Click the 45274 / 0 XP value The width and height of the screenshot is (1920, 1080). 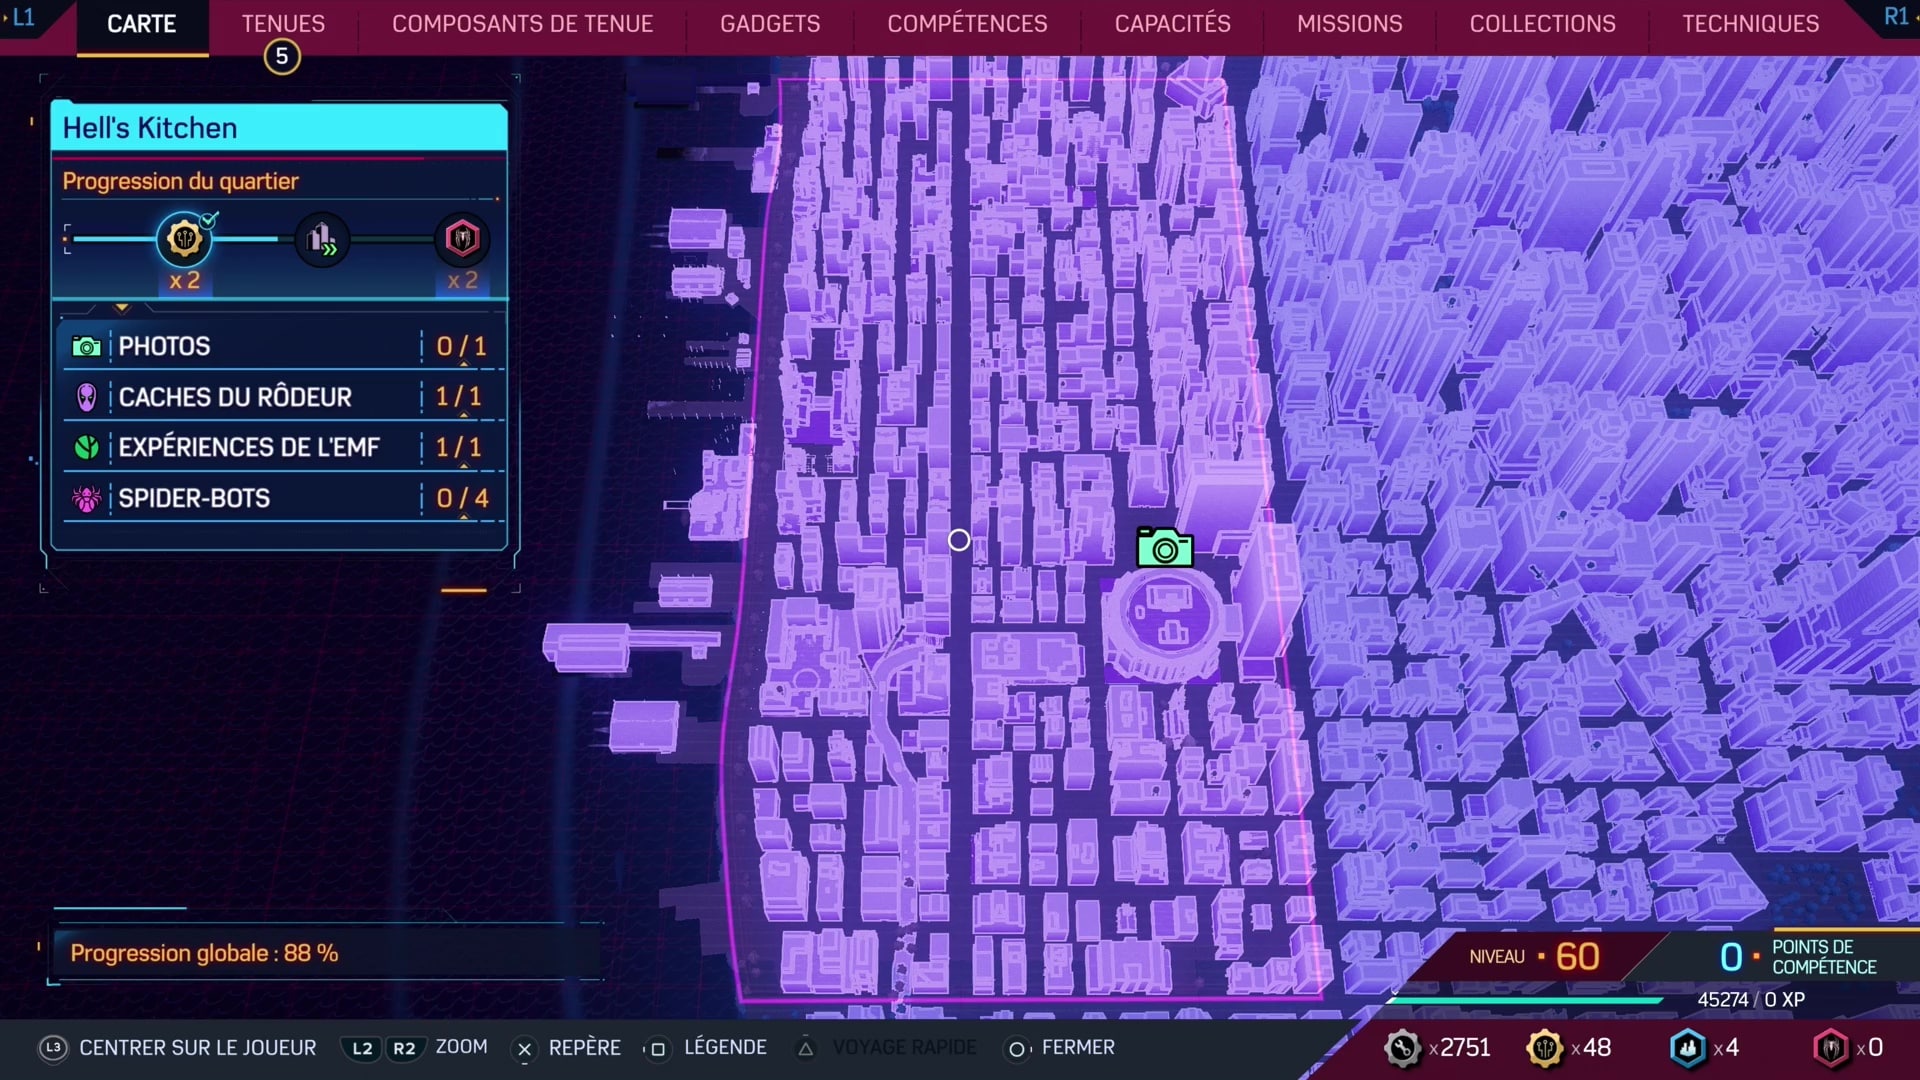click(1751, 1000)
